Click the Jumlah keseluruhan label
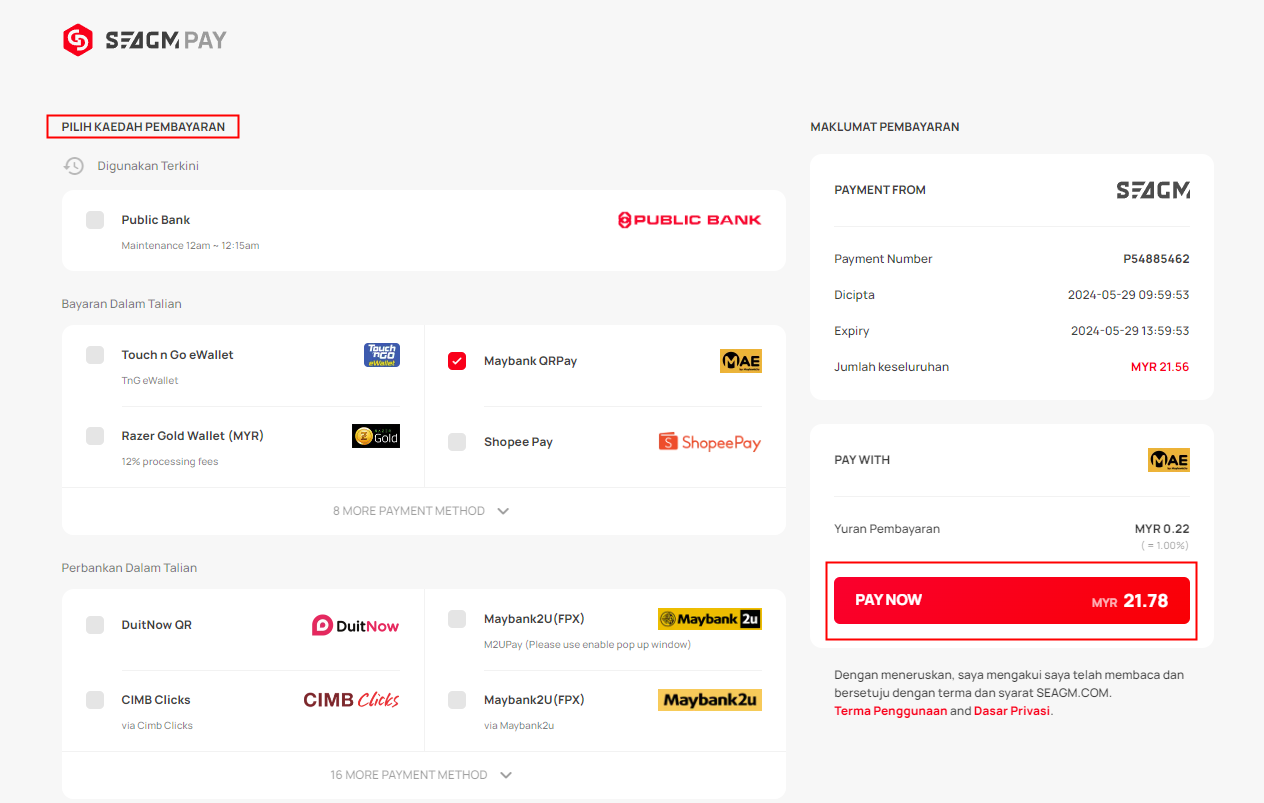The height and width of the screenshot is (803, 1264). point(892,367)
